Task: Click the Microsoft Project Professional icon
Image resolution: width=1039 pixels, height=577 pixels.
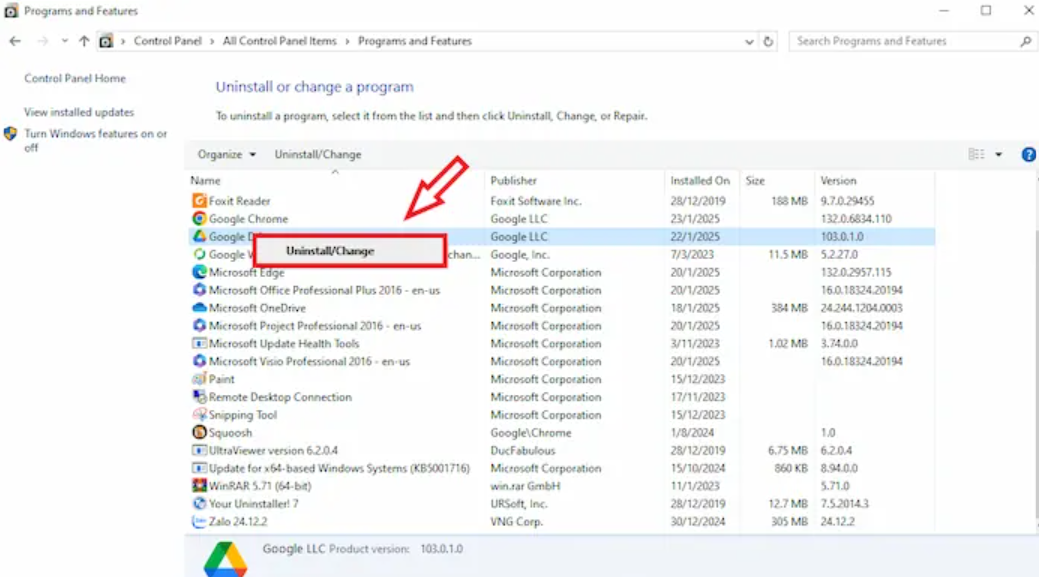Action: pos(199,326)
